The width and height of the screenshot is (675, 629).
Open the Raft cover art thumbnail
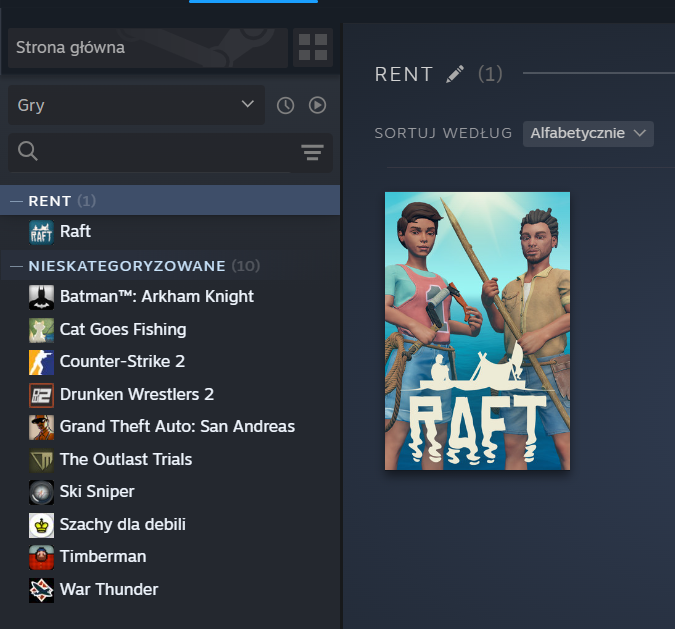tap(477, 331)
